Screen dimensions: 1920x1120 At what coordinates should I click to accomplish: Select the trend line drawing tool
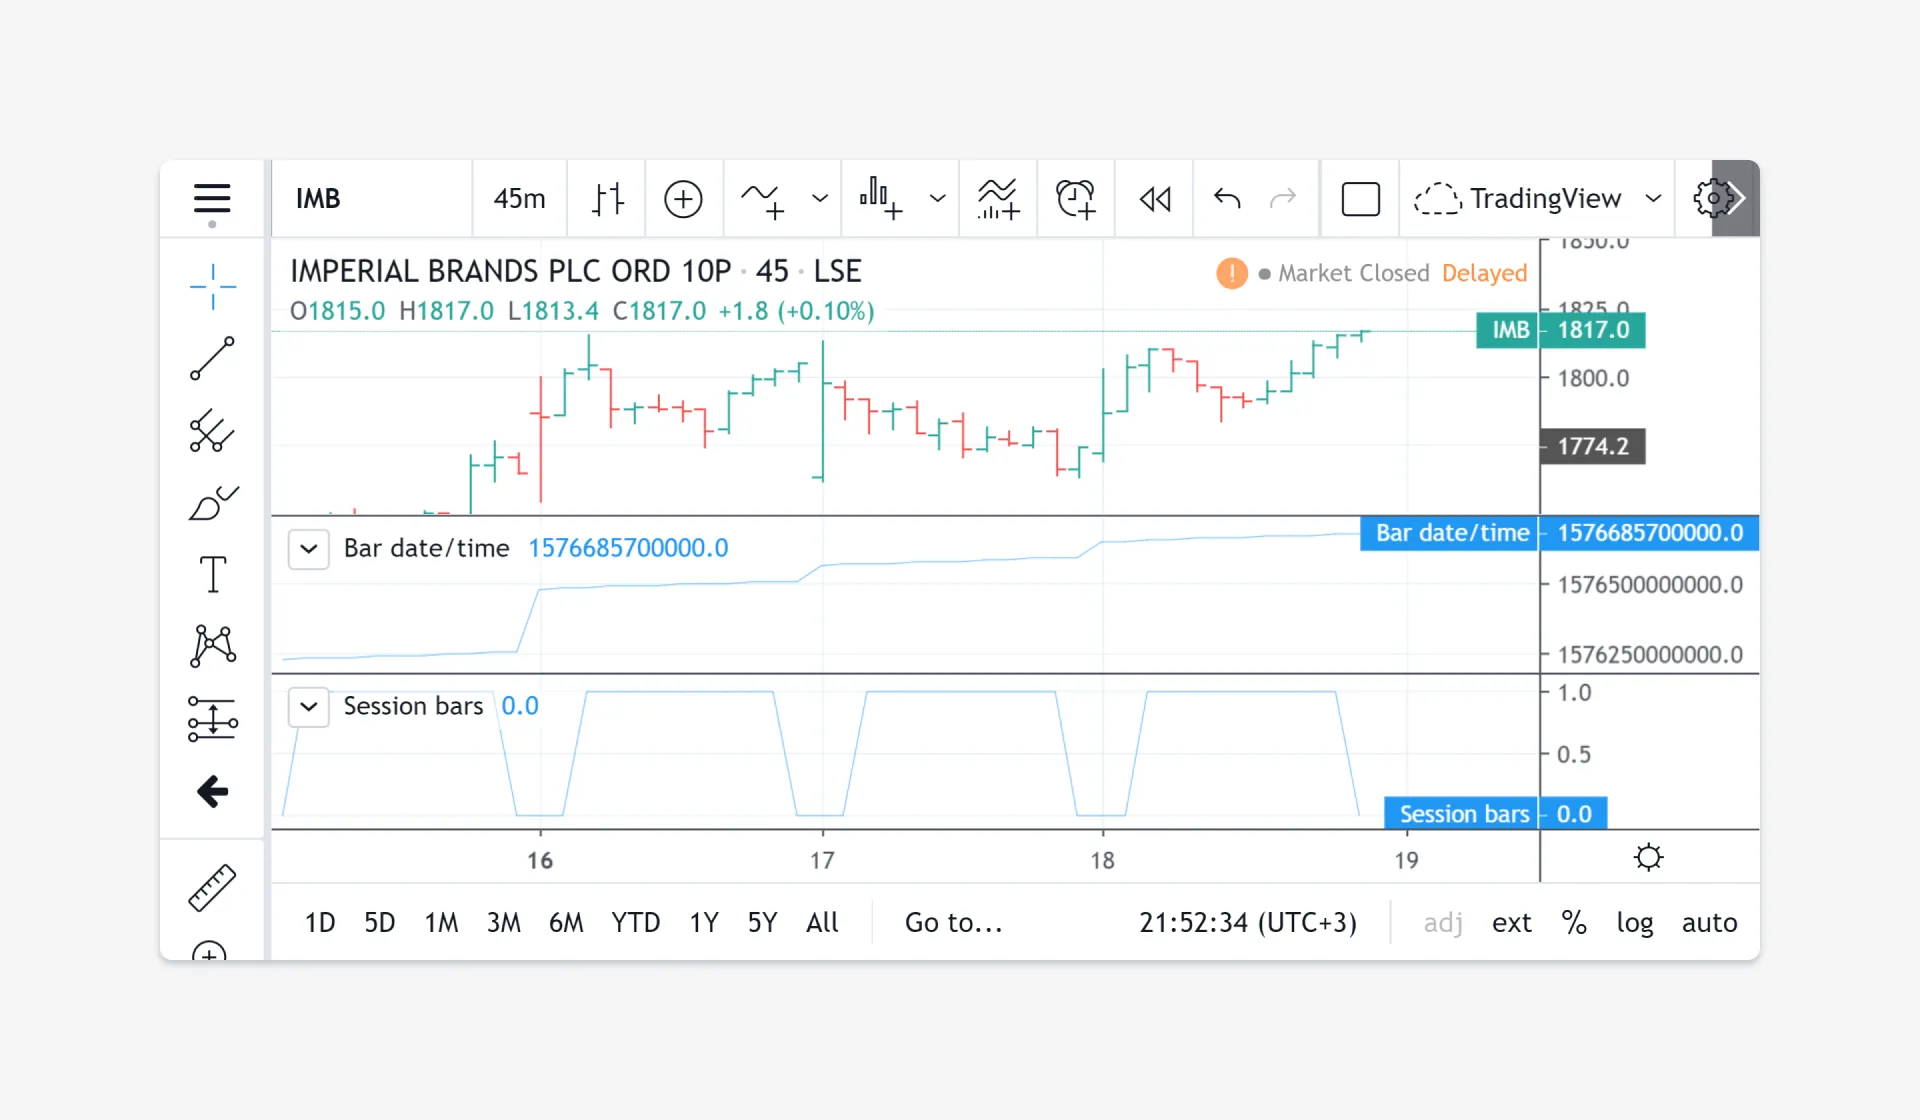(x=212, y=358)
